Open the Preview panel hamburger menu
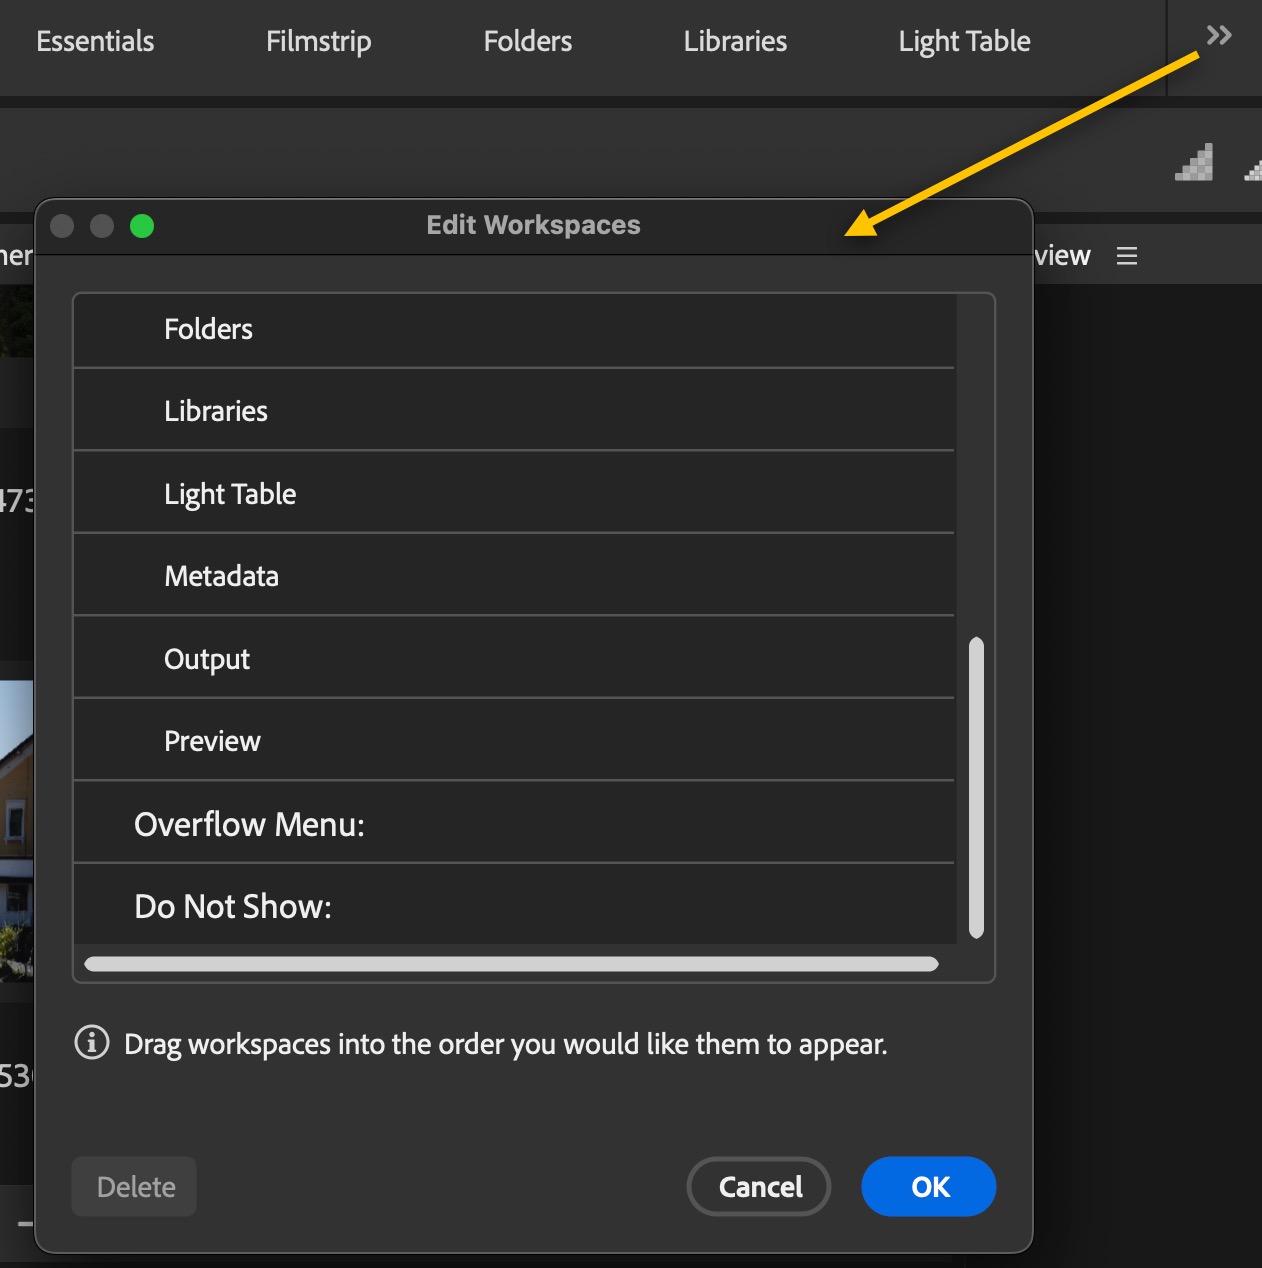Screen dimensions: 1262x1268 [1127, 256]
